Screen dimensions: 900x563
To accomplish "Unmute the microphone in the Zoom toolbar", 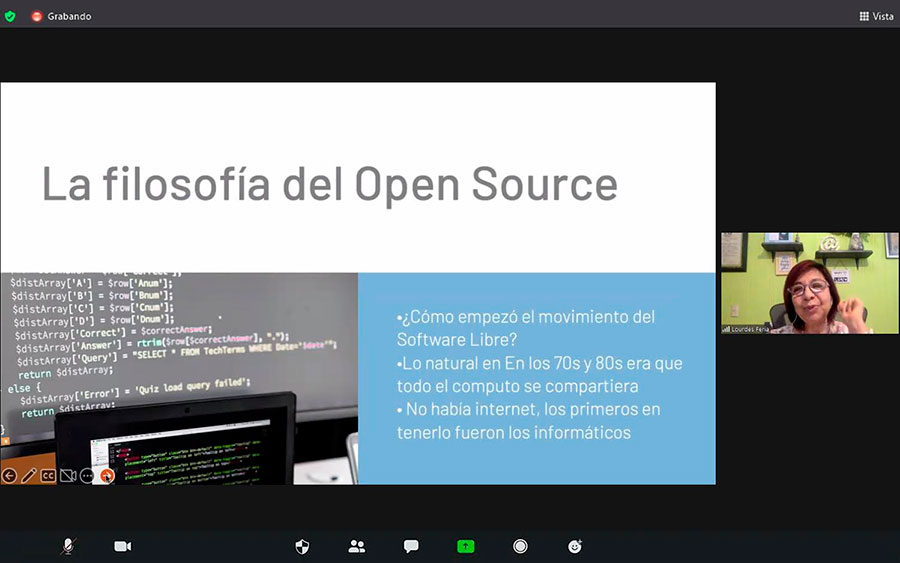I will [68, 546].
